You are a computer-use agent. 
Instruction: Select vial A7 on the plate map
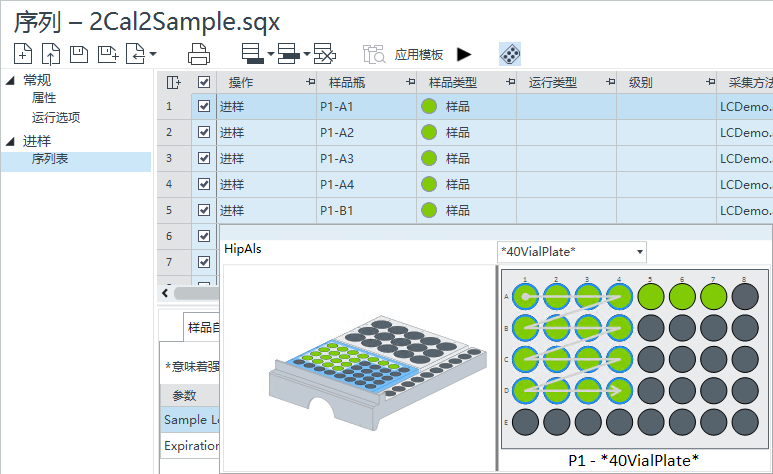click(713, 297)
